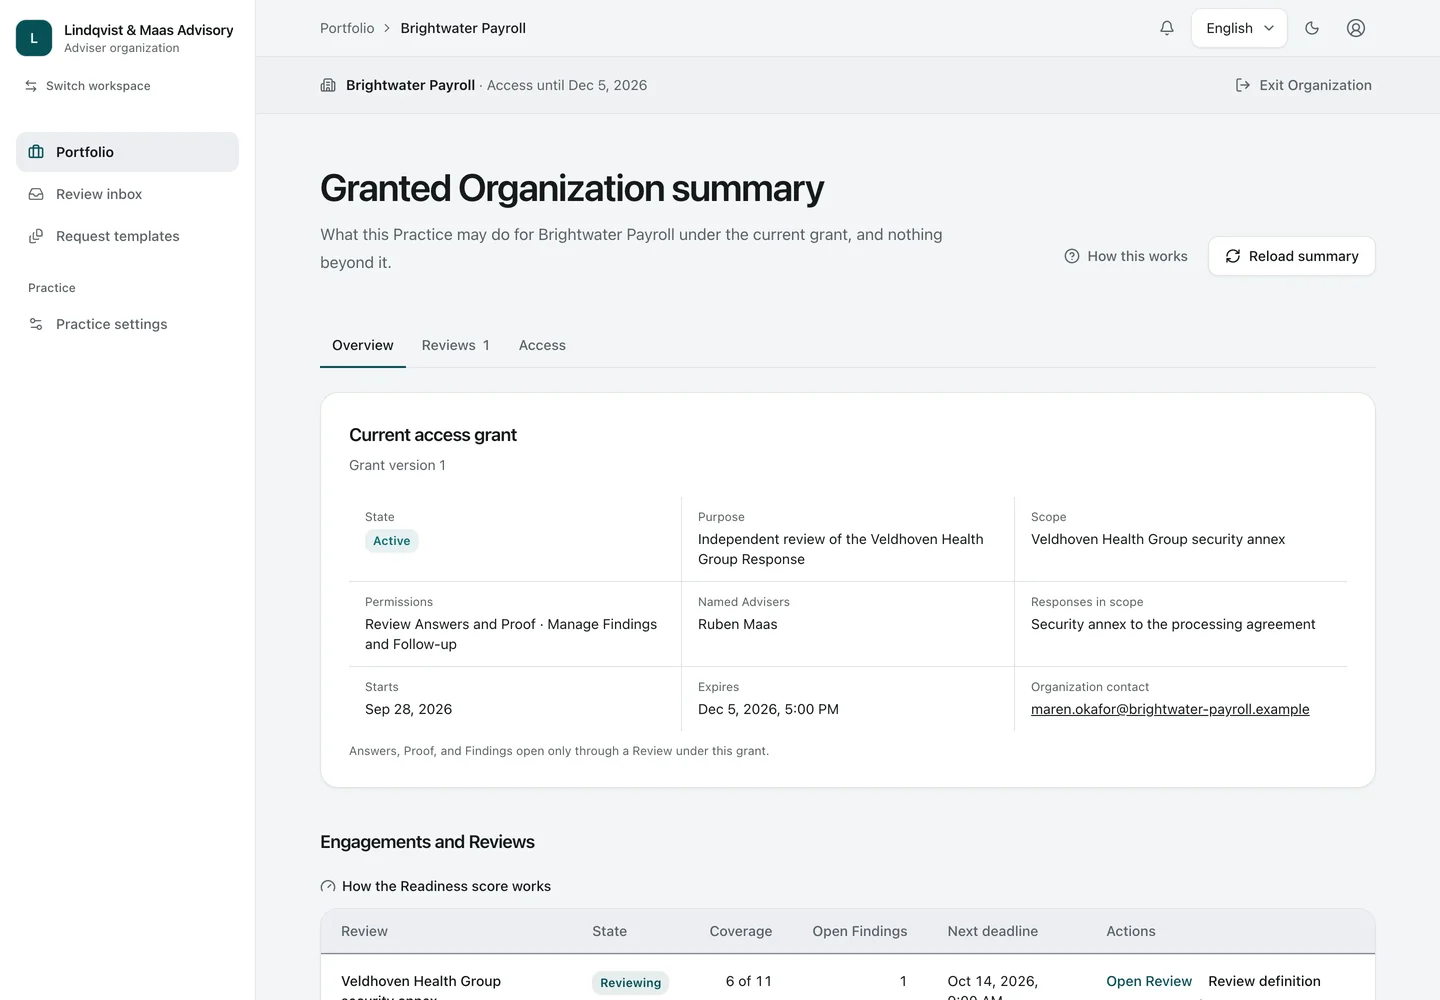Click the Lindqvist & Maas Advisory logo
This screenshot has height=1000, width=1440.
(34, 38)
